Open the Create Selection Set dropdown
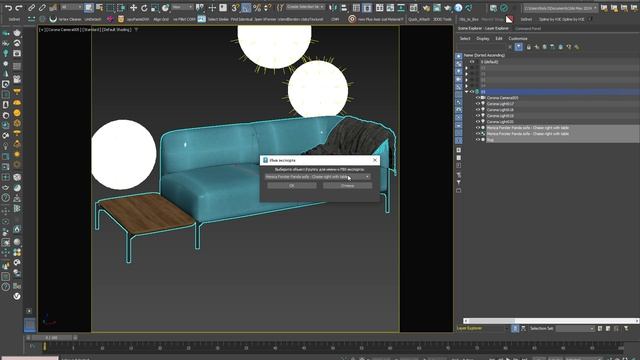The height and width of the screenshot is (360, 640). [x=305, y=7]
